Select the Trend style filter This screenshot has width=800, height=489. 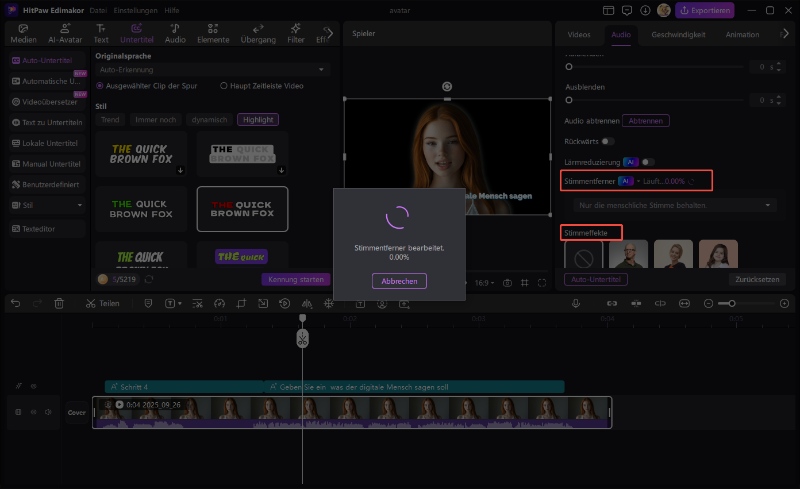point(110,119)
